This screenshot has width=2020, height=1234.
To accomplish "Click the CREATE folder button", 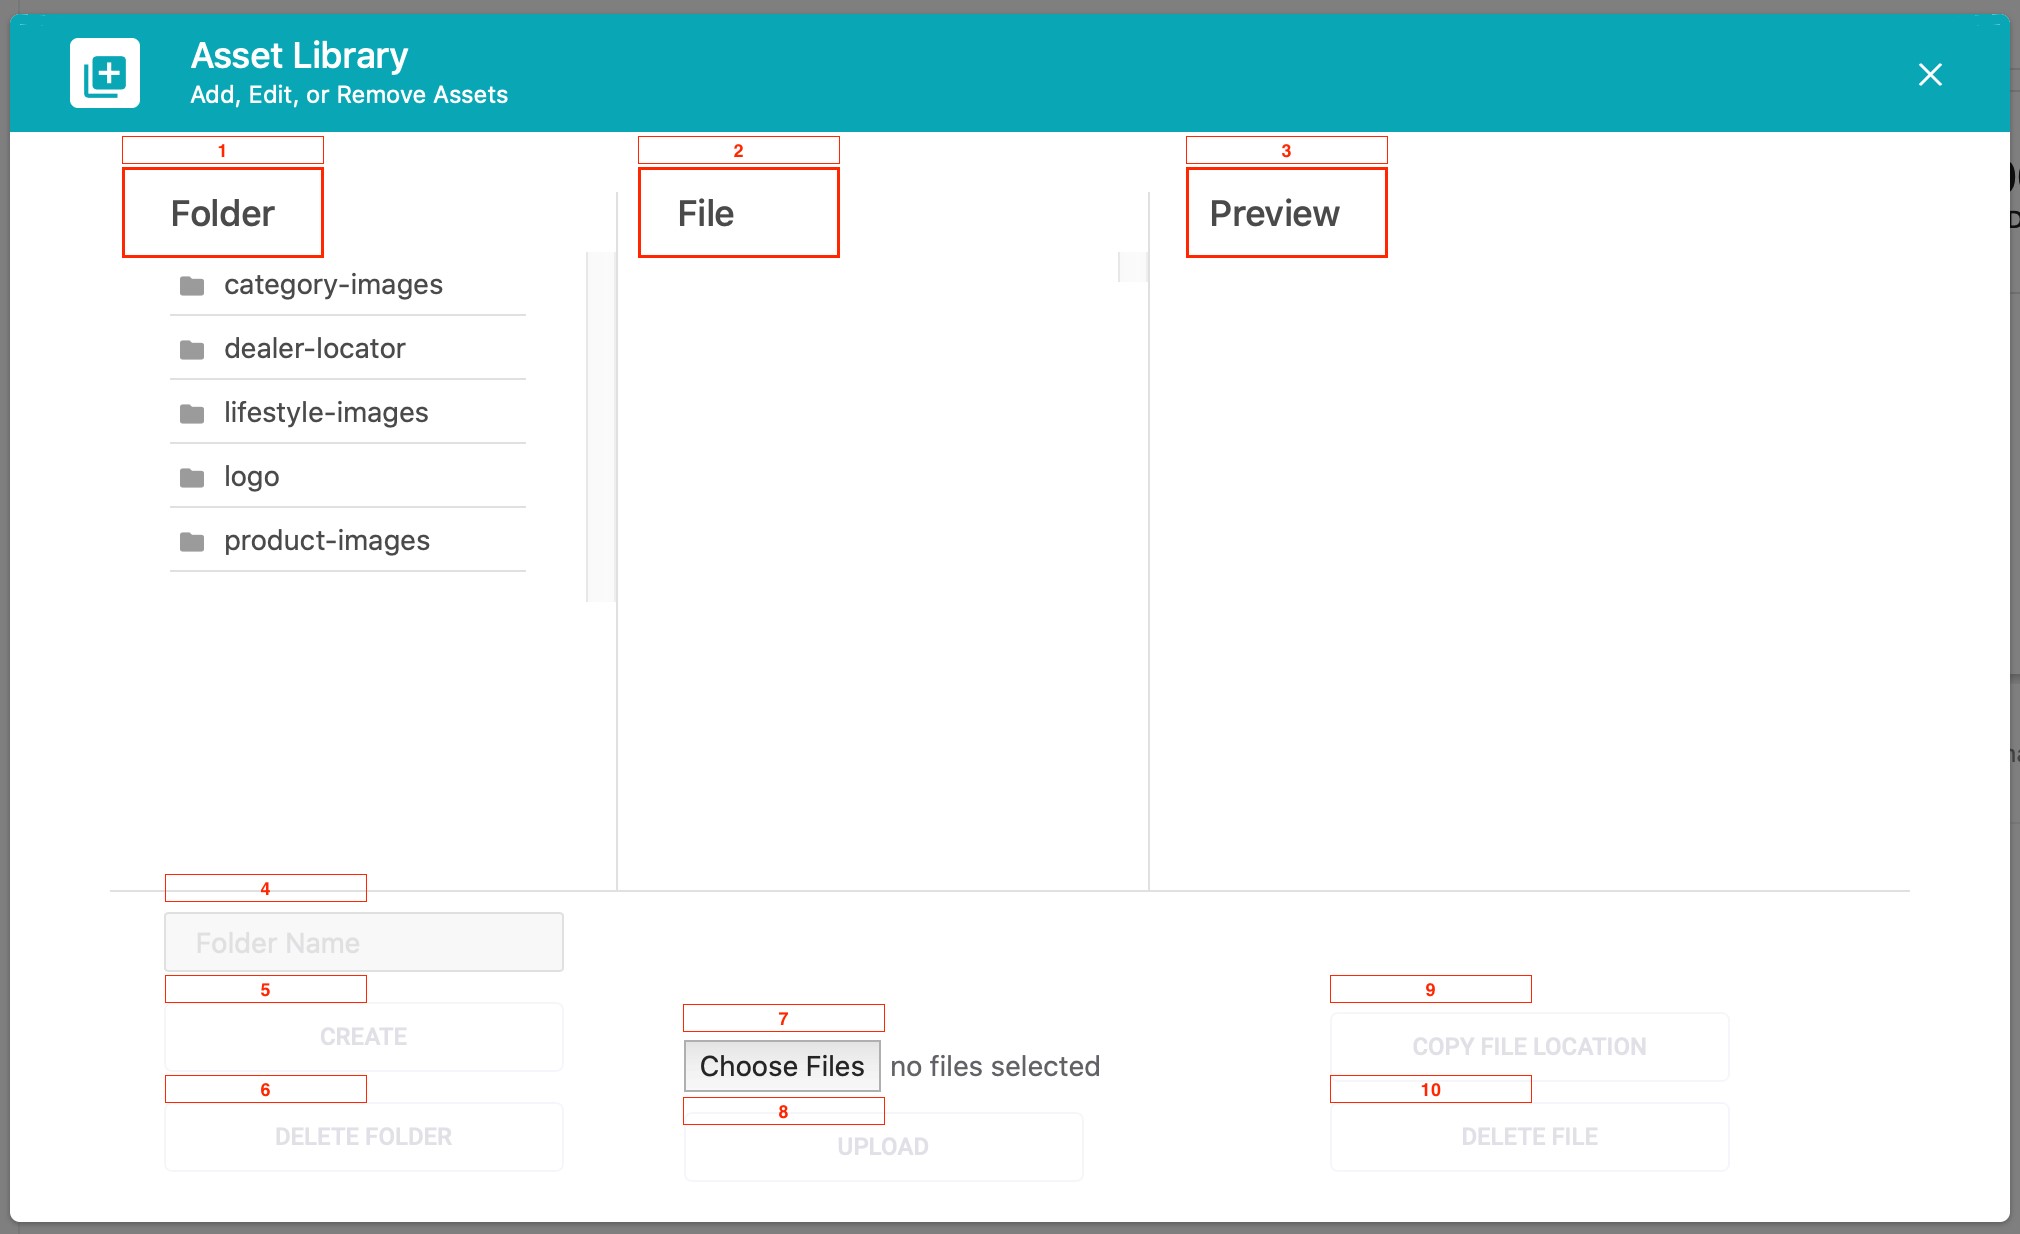I will pyautogui.click(x=364, y=1037).
